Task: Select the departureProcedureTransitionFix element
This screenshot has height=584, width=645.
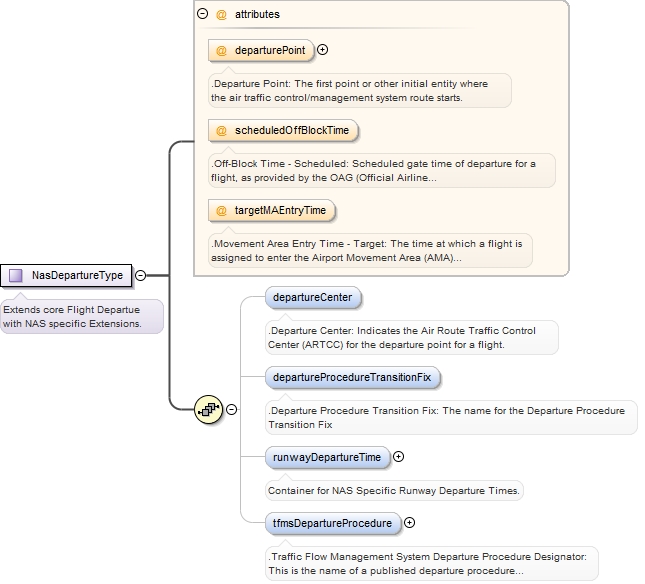Action: tap(353, 378)
